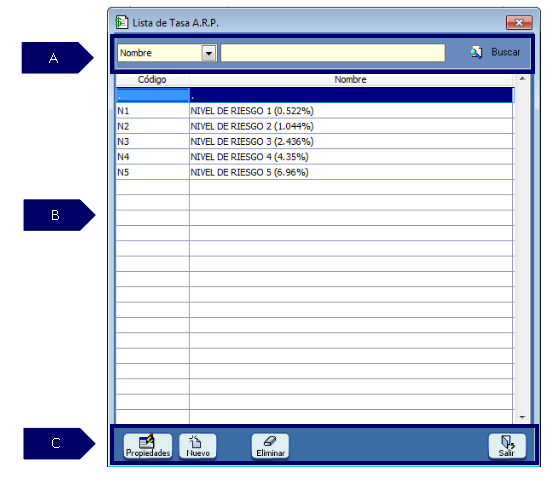Click the scrollbar up arrow
This screenshot has height=485, width=557.
[522, 79]
